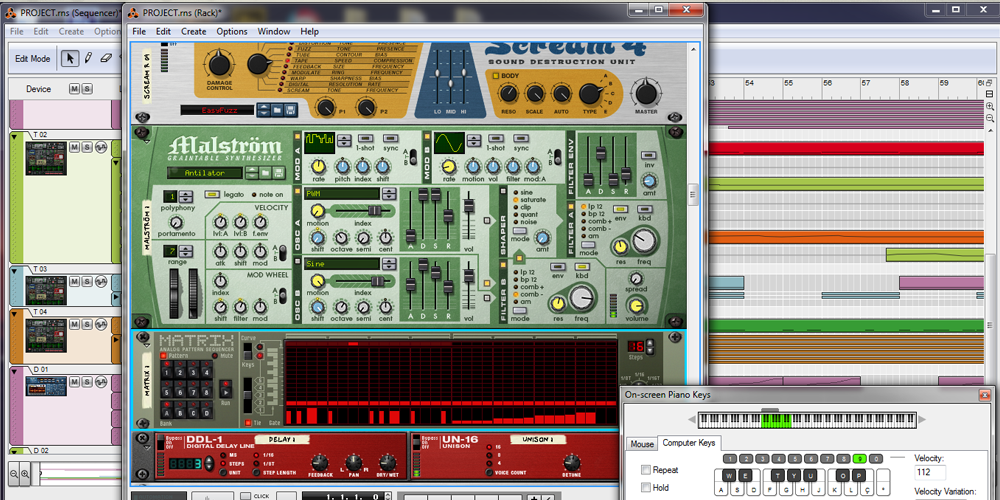
Task: Click the Malström portamento knob
Action: [175, 223]
